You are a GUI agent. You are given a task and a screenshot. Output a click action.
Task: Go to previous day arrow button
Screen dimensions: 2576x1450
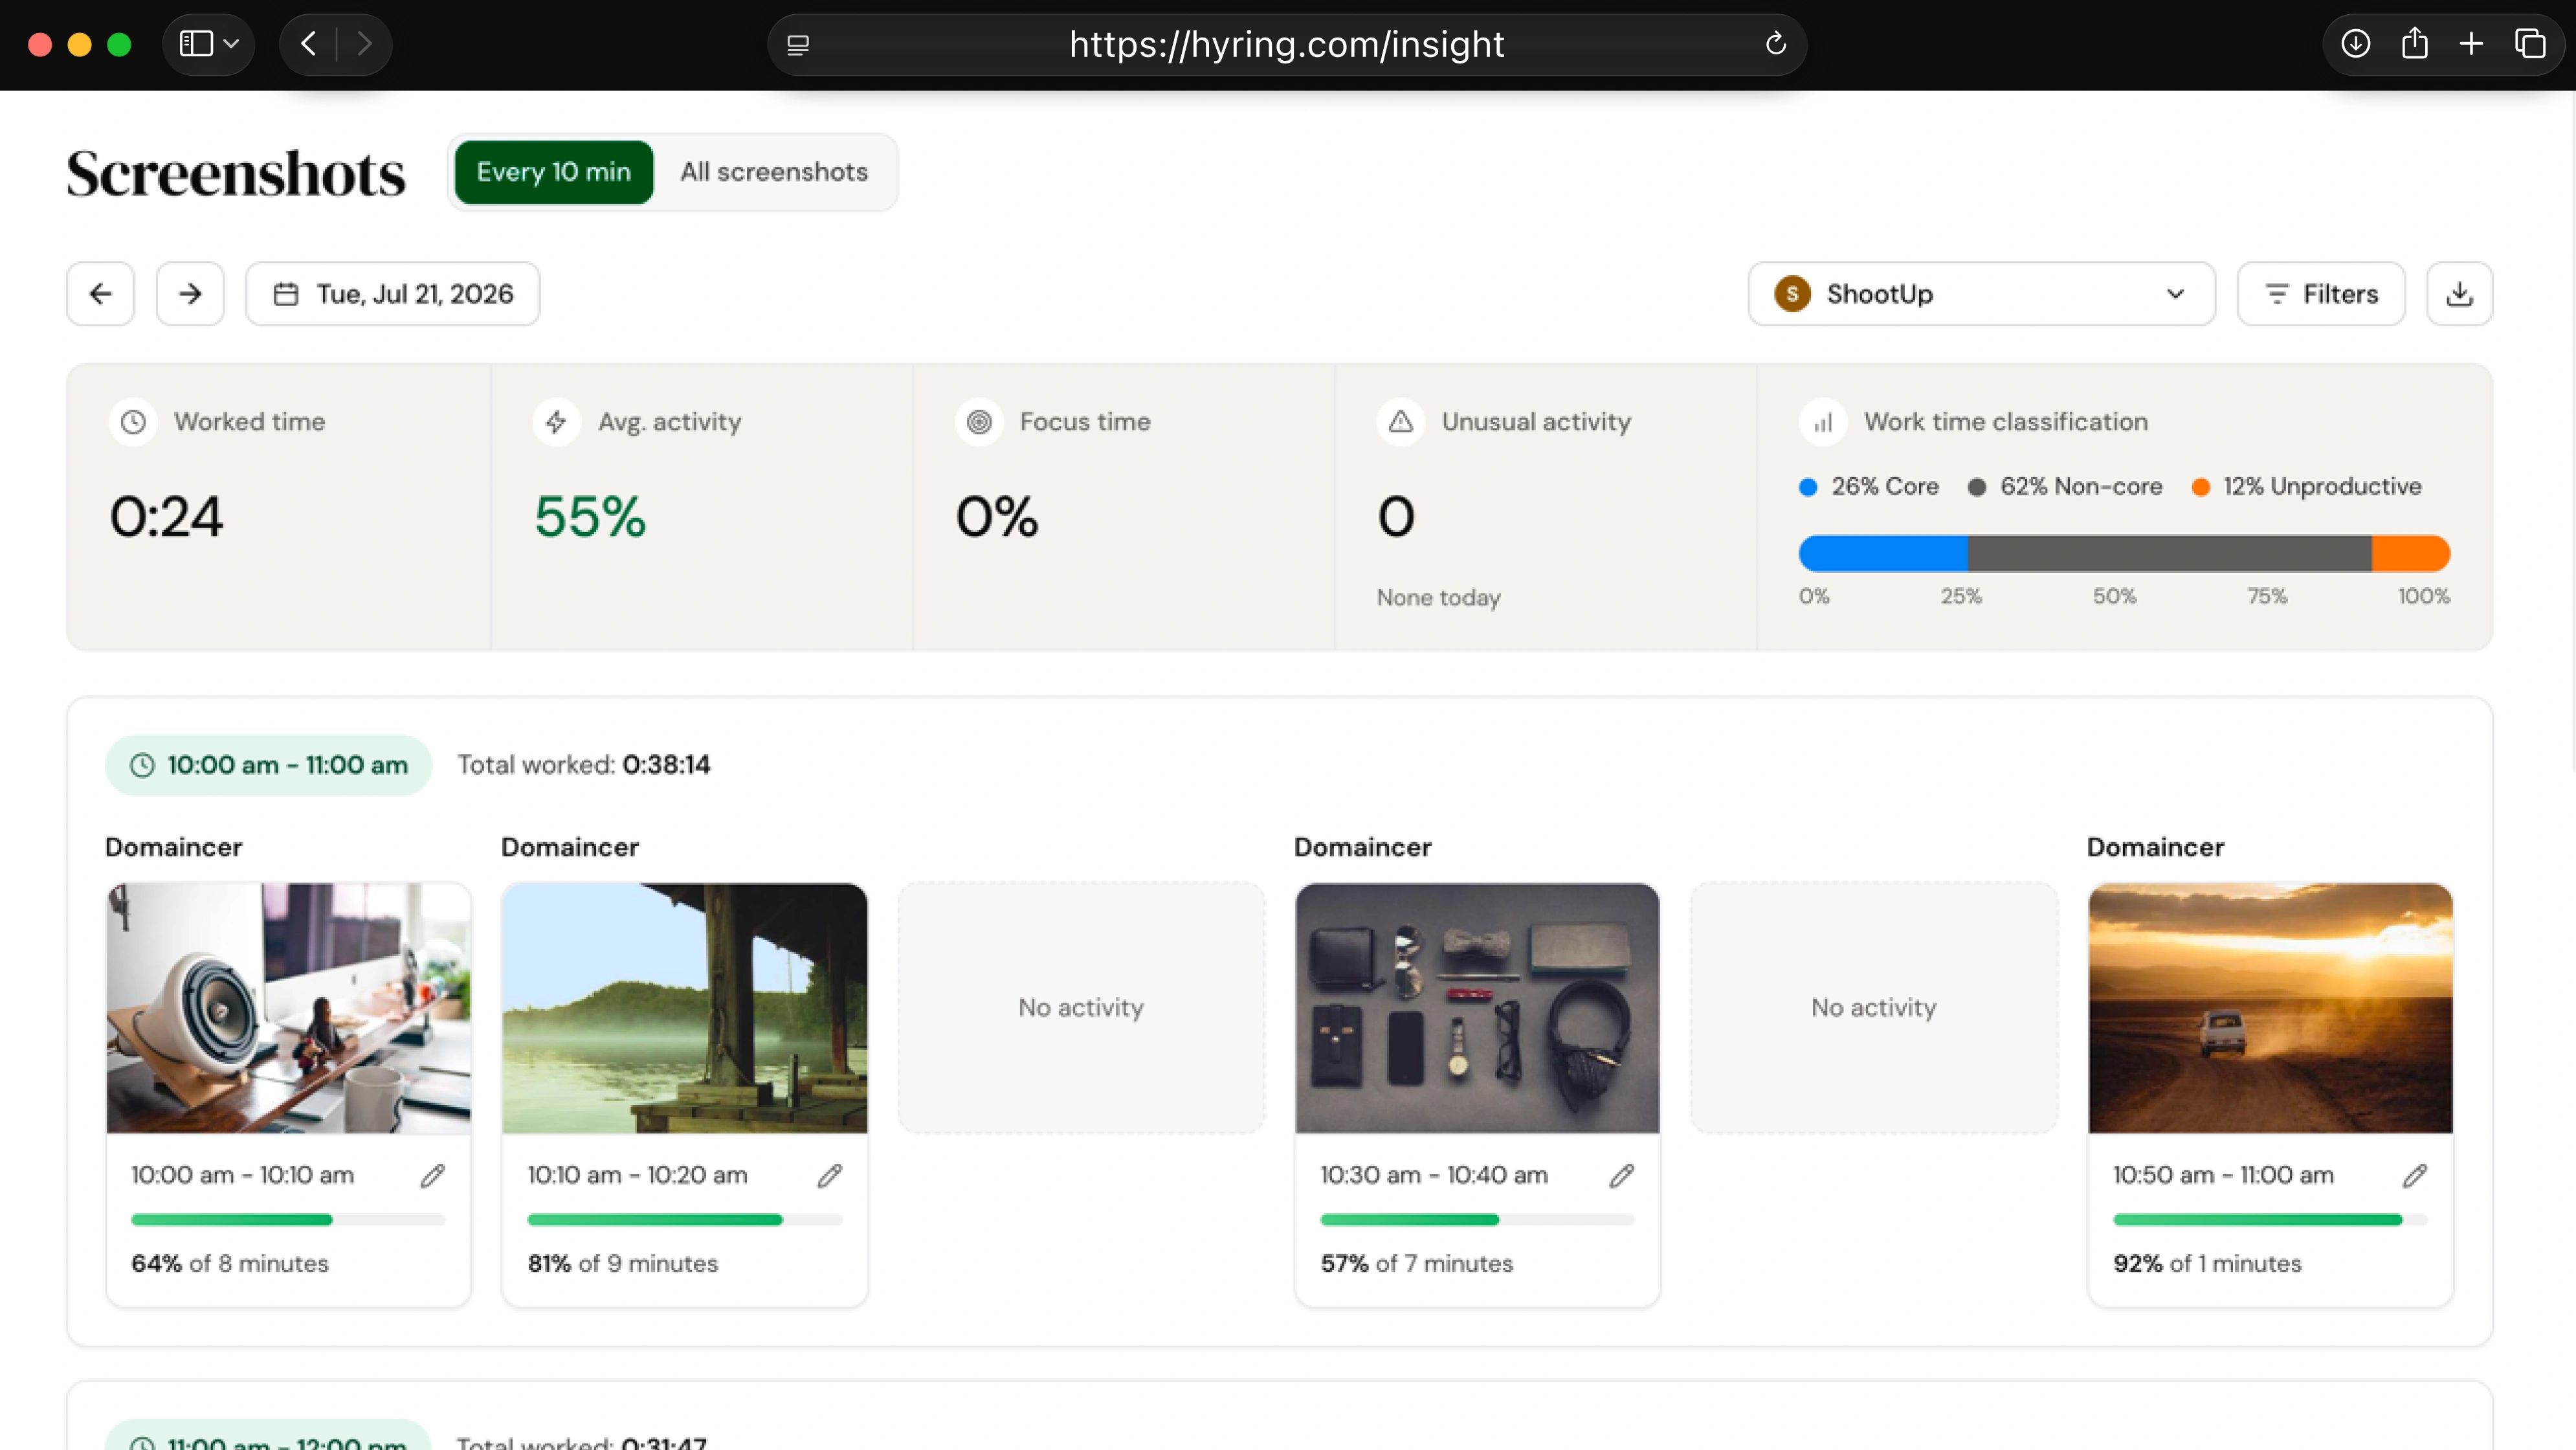tap(101, 293)
